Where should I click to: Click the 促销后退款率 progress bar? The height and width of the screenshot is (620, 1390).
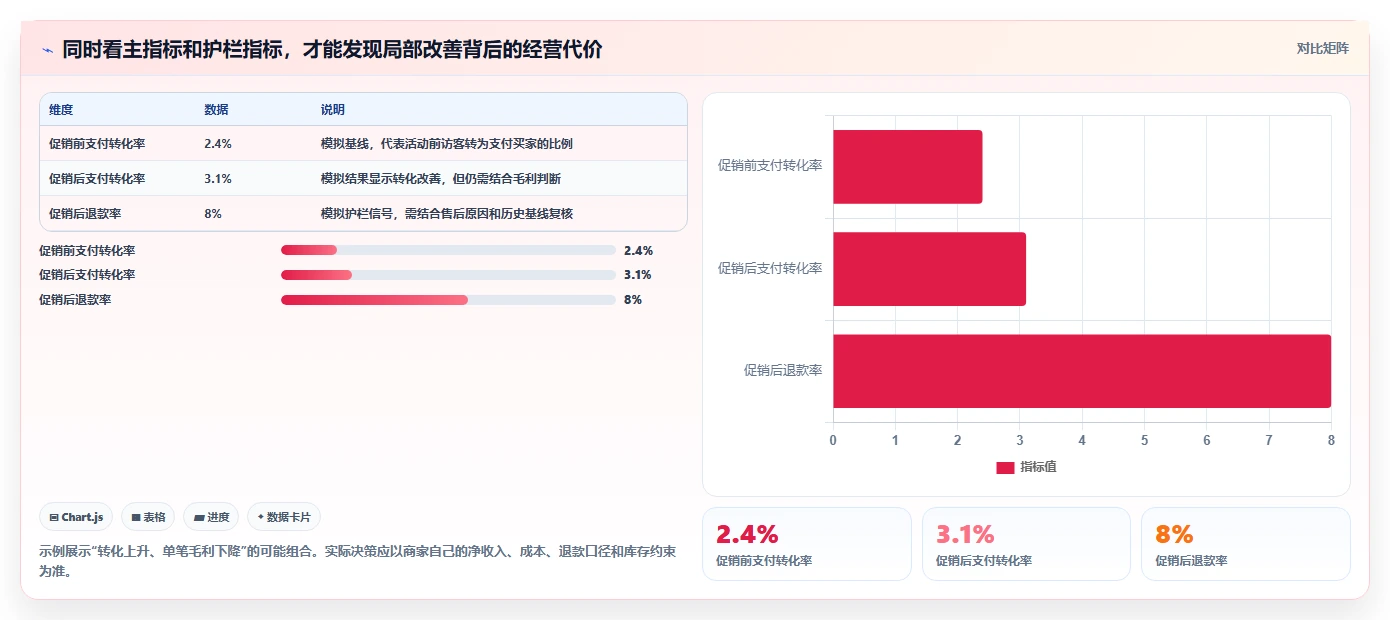448,300
